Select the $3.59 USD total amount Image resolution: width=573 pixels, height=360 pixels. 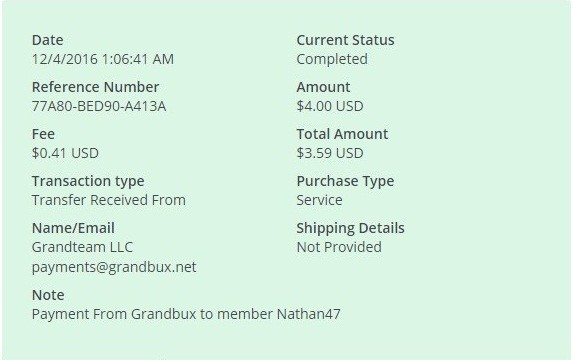[330, 153]
